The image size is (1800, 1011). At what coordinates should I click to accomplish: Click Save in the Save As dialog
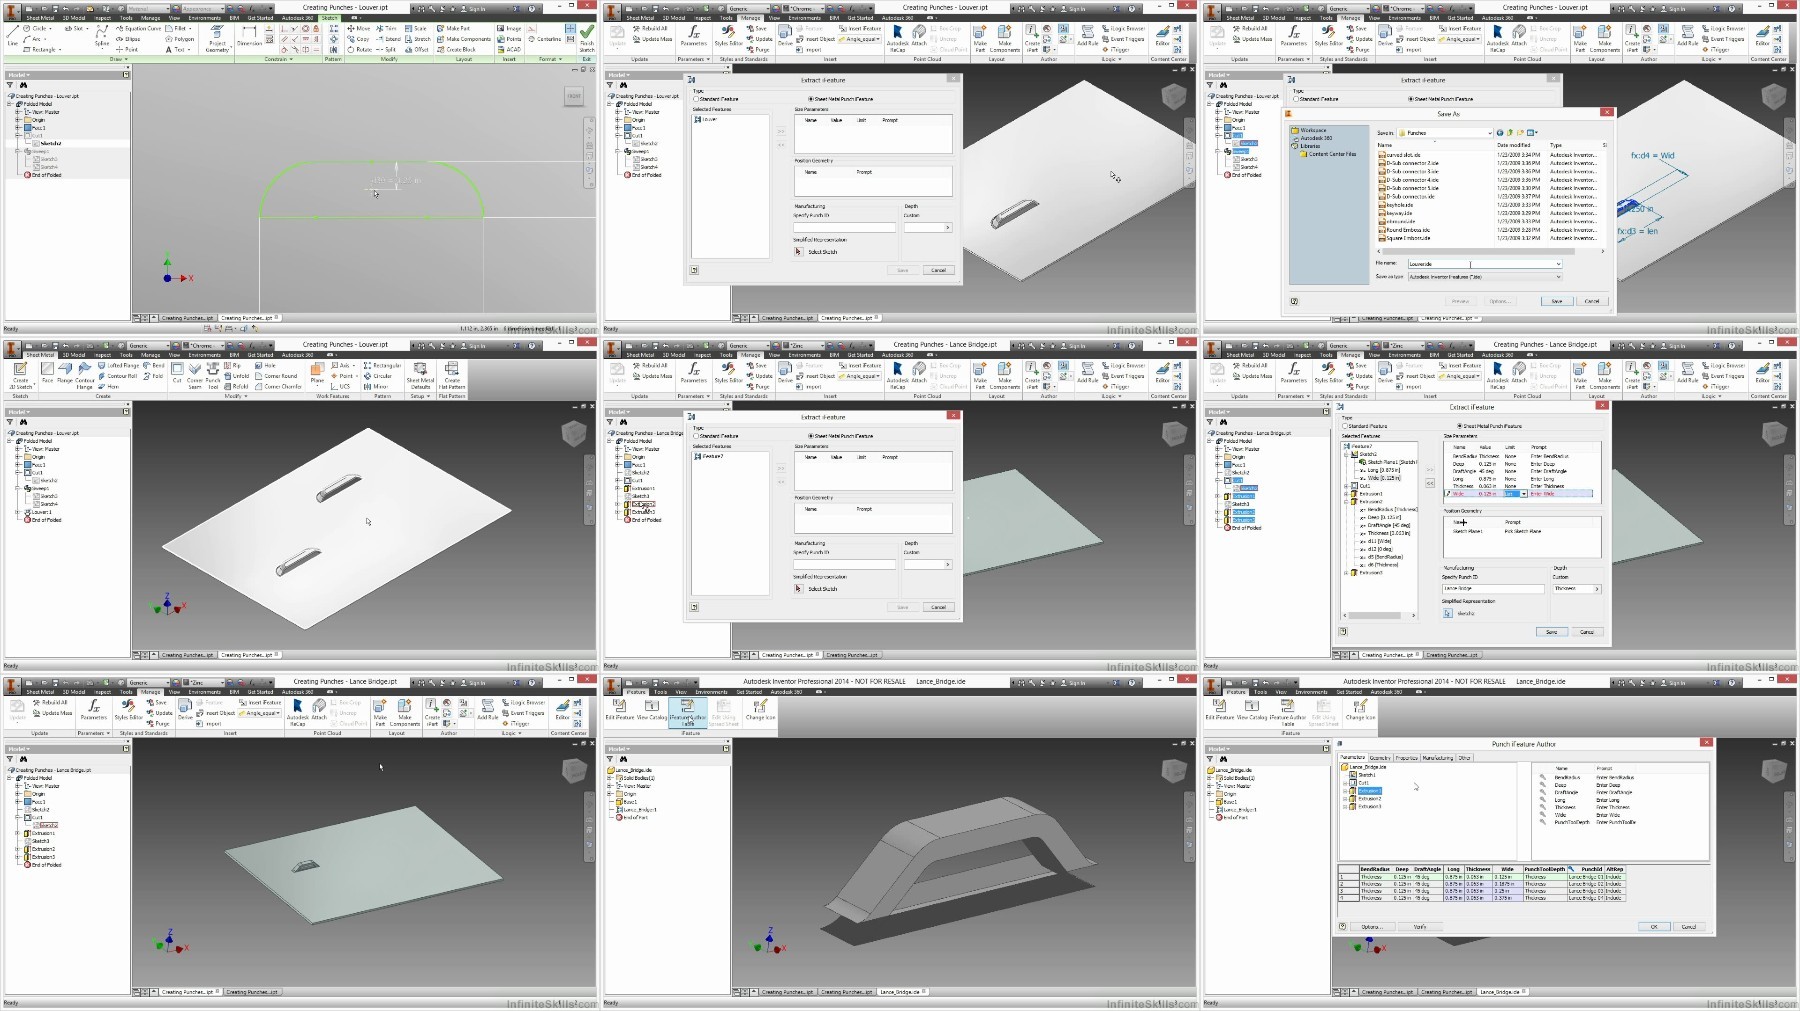(1557, 301)
